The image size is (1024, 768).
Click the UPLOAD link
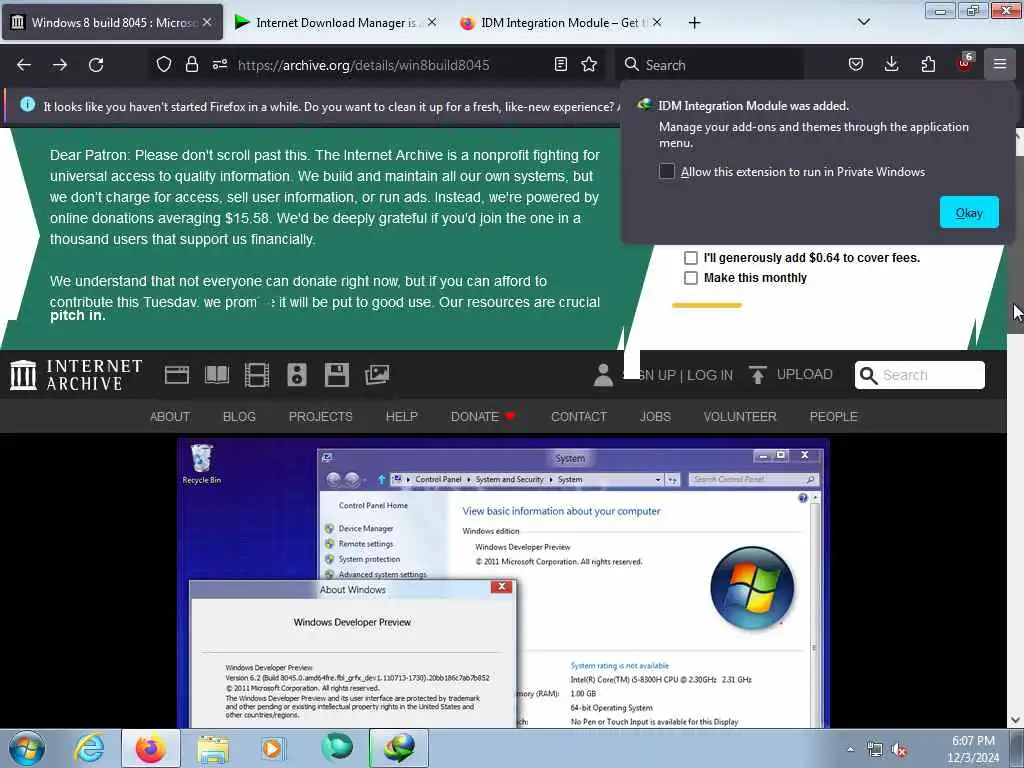pyautogui.click(x=791, y=375)
